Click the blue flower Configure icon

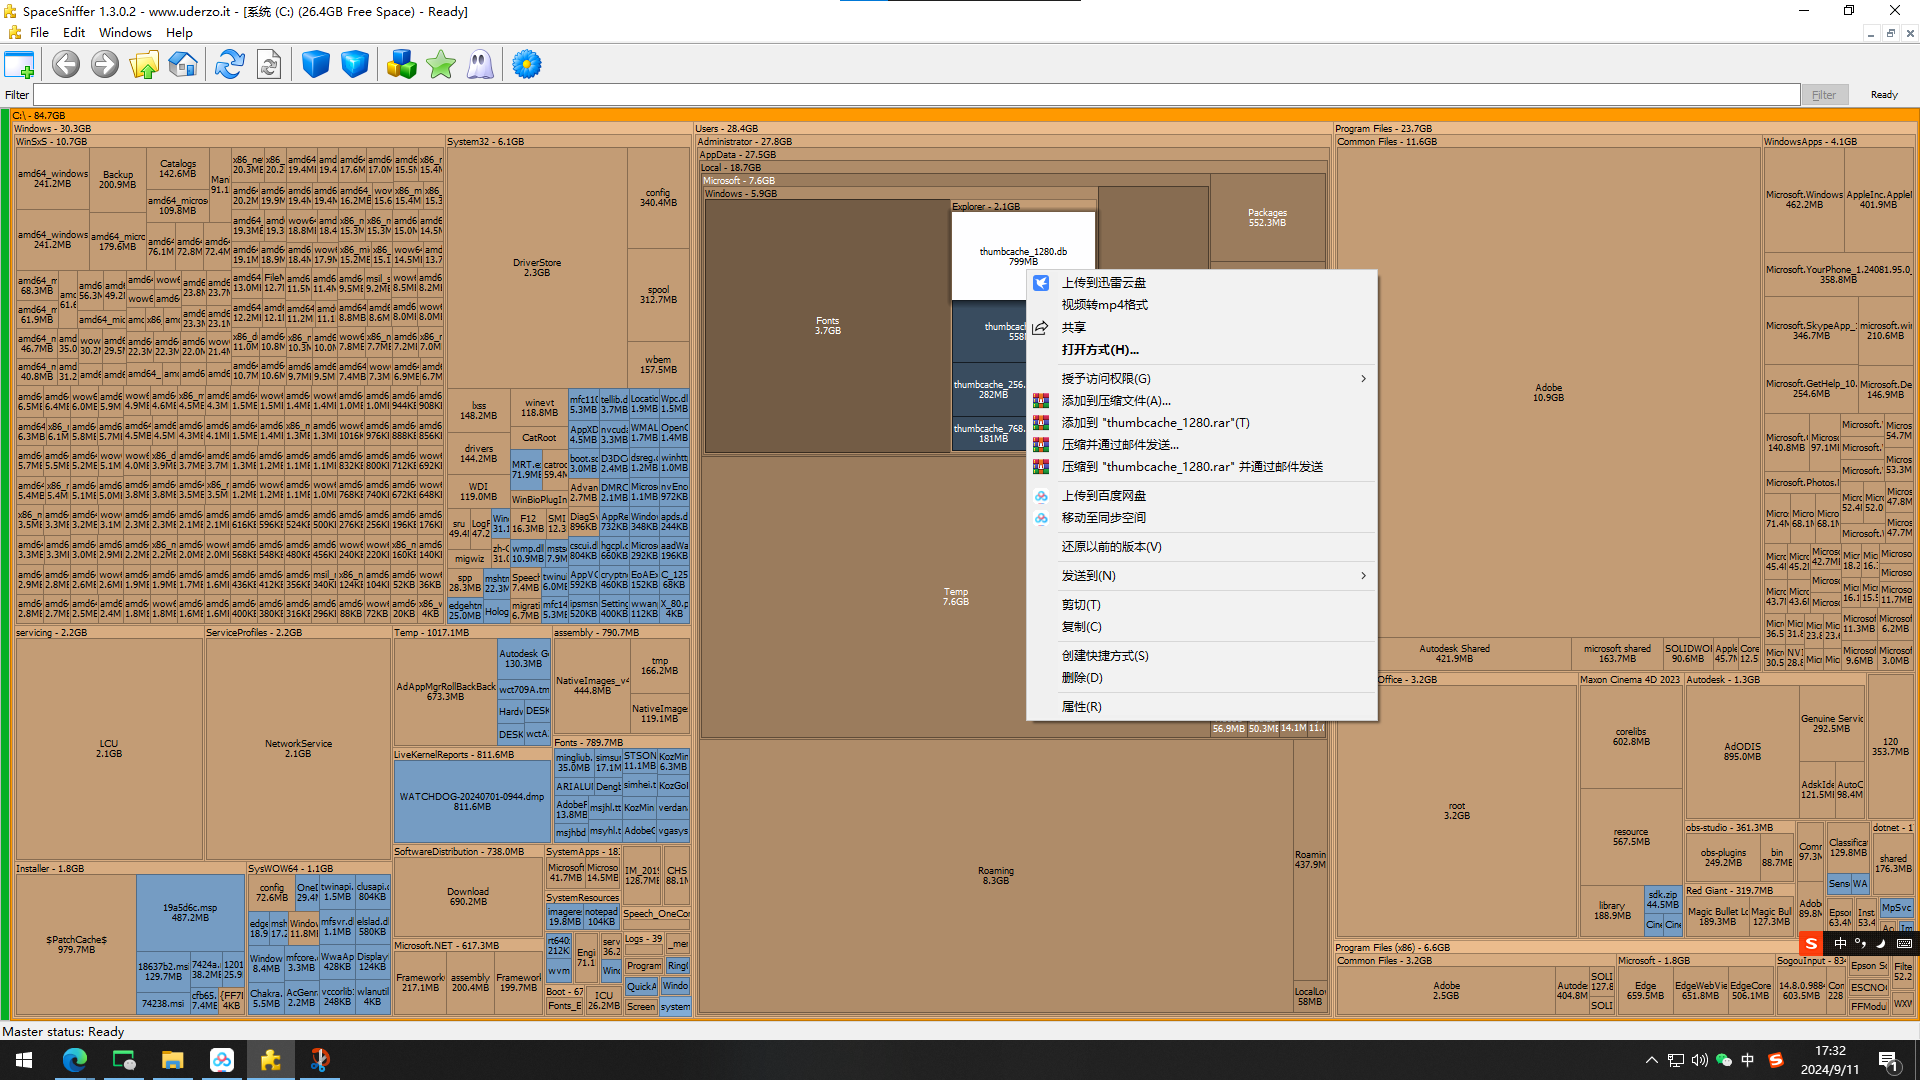[x=527, y=65]
